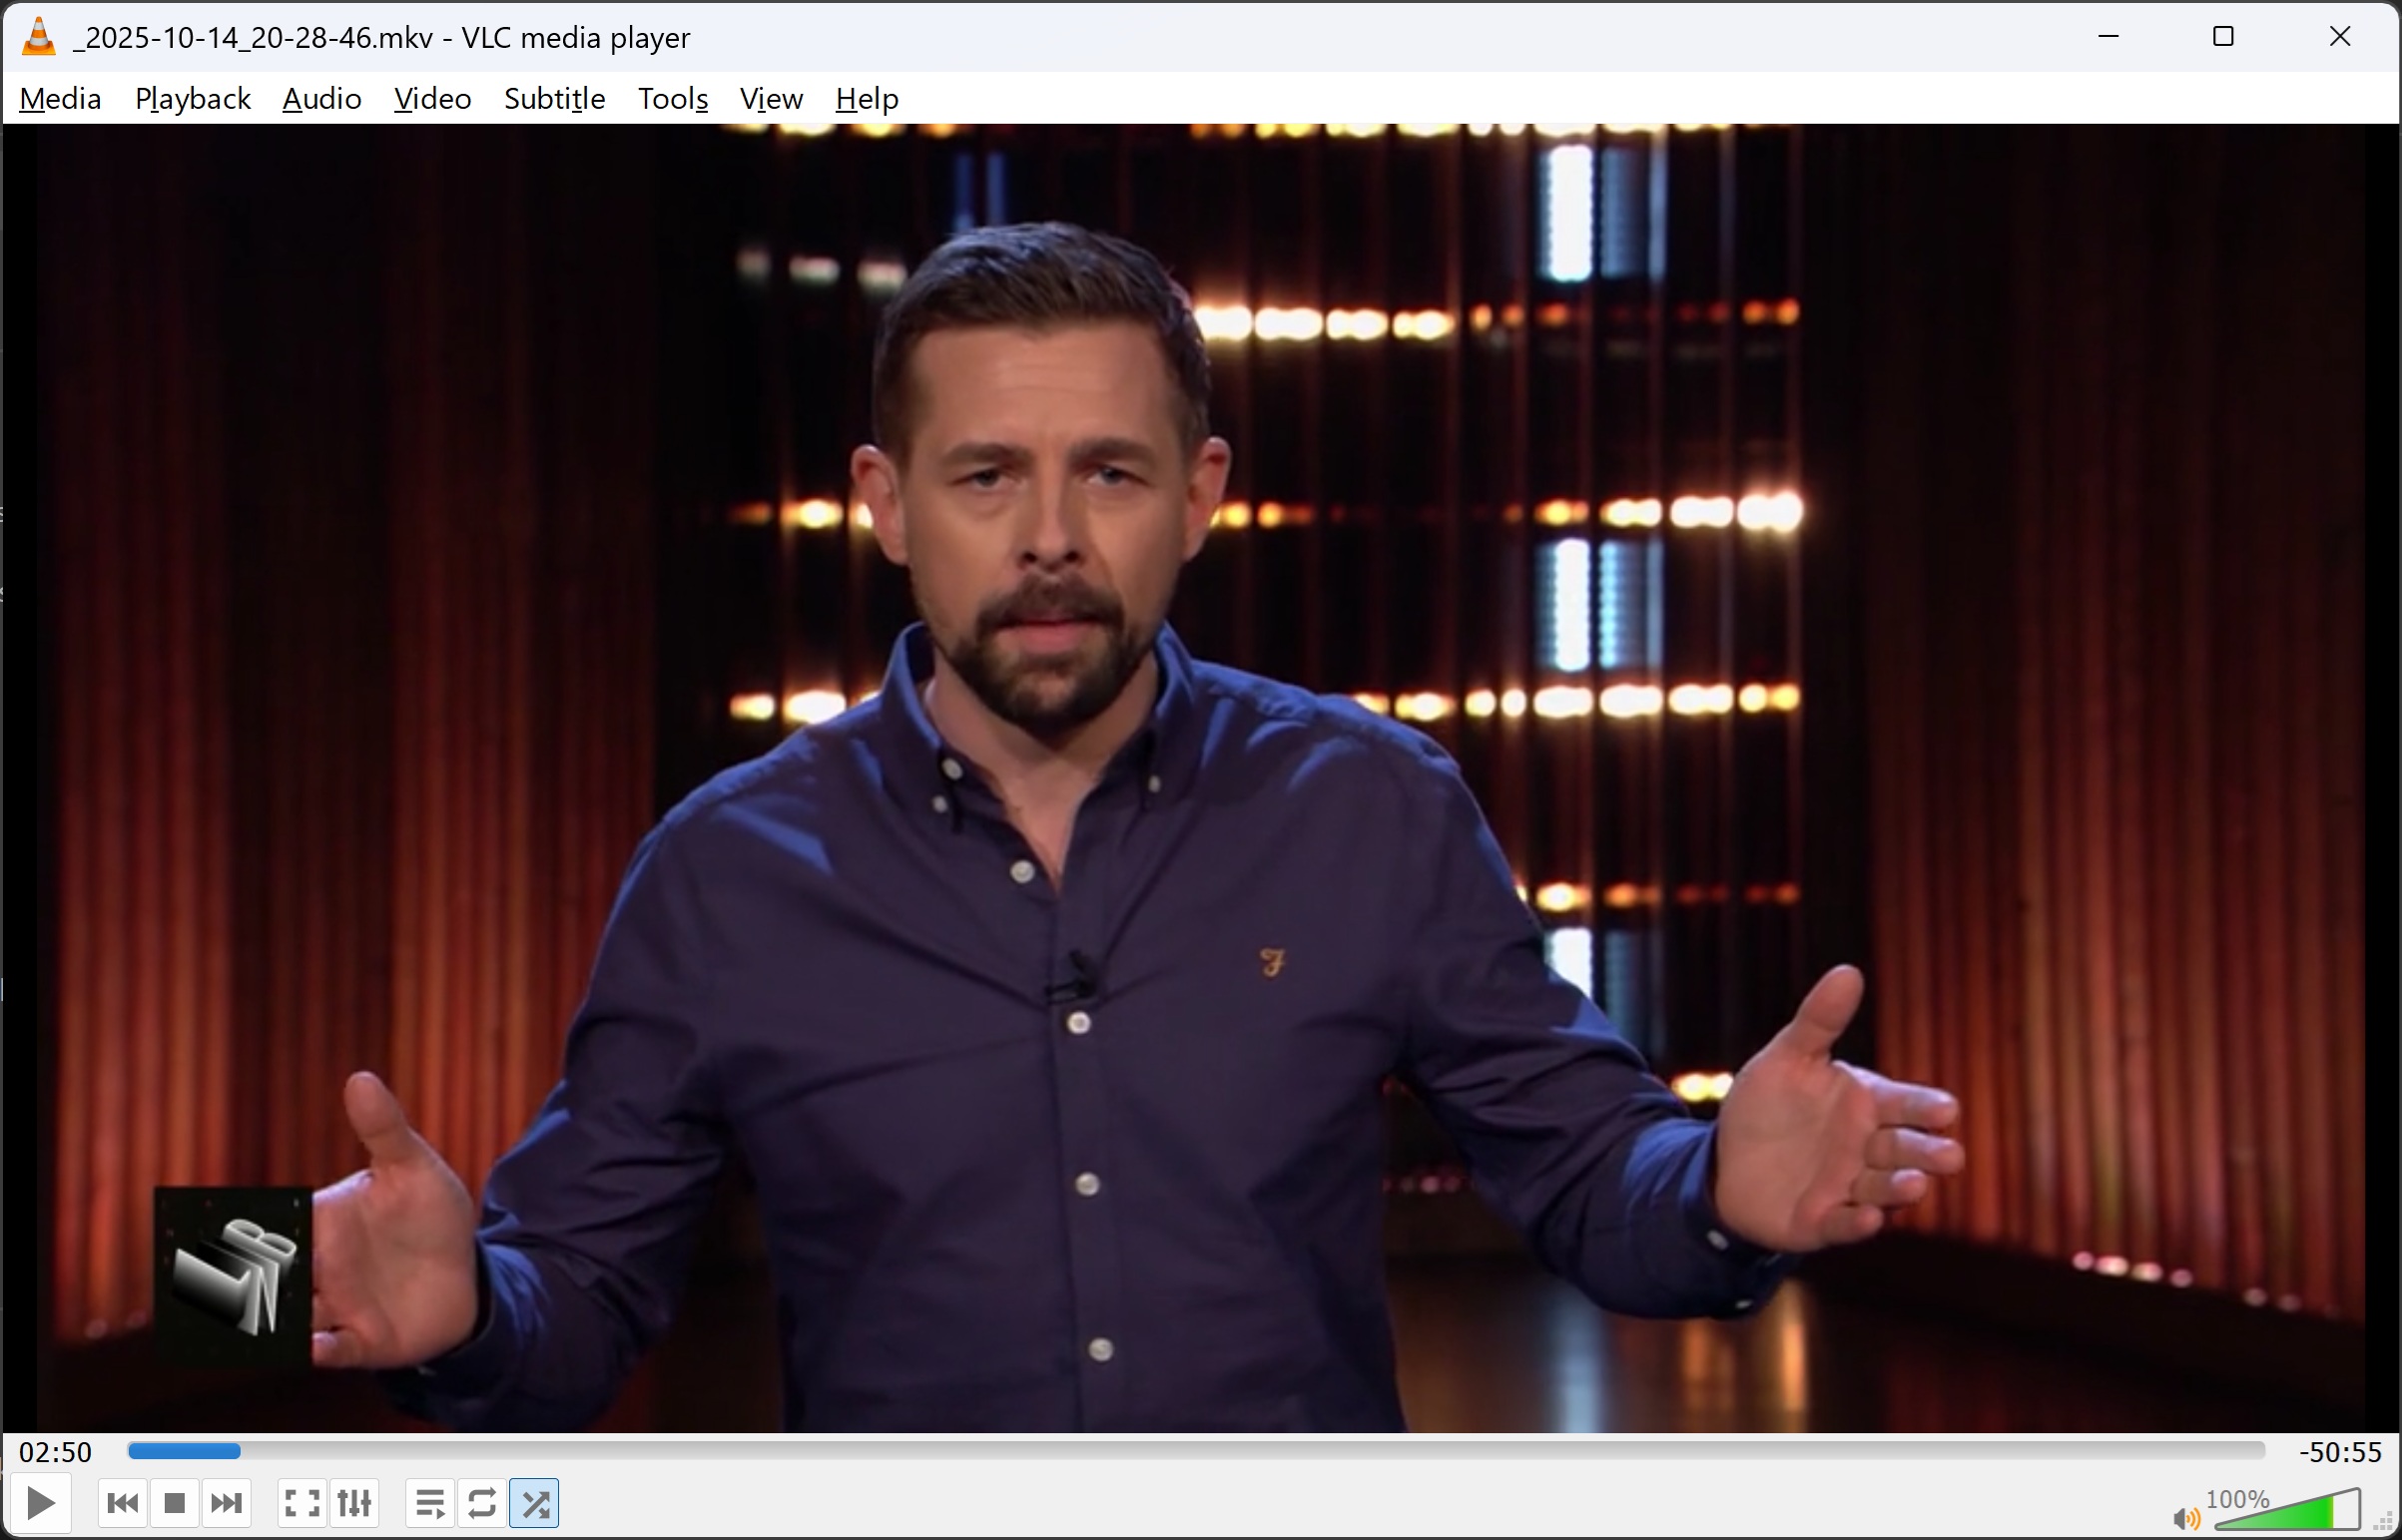Open the Playback menu
Viewport: 2402px width, 1540px height.
193,99
